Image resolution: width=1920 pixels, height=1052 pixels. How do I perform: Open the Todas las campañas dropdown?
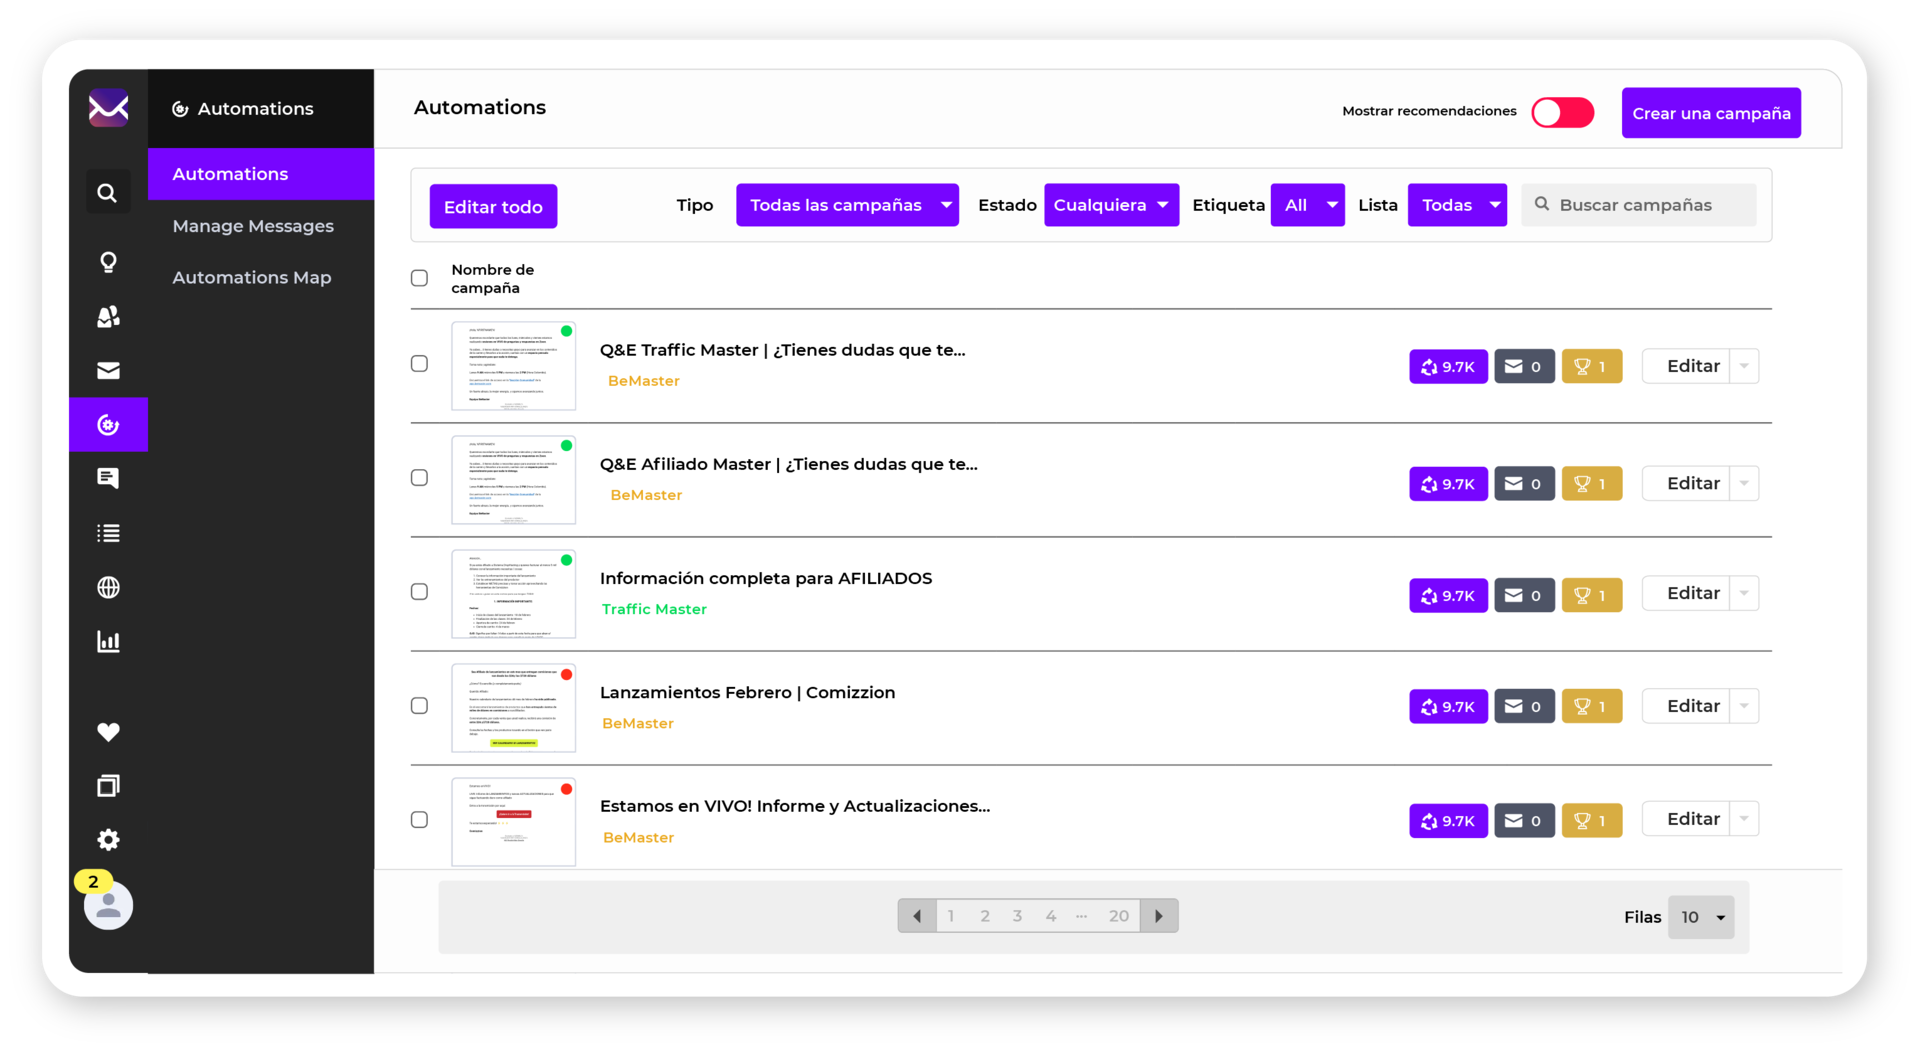pos(847,204)
